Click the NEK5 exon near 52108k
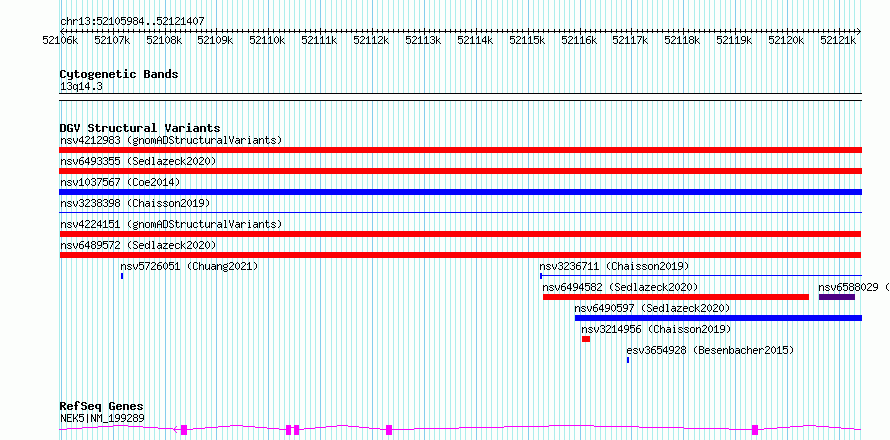 (x=183, y=430)
